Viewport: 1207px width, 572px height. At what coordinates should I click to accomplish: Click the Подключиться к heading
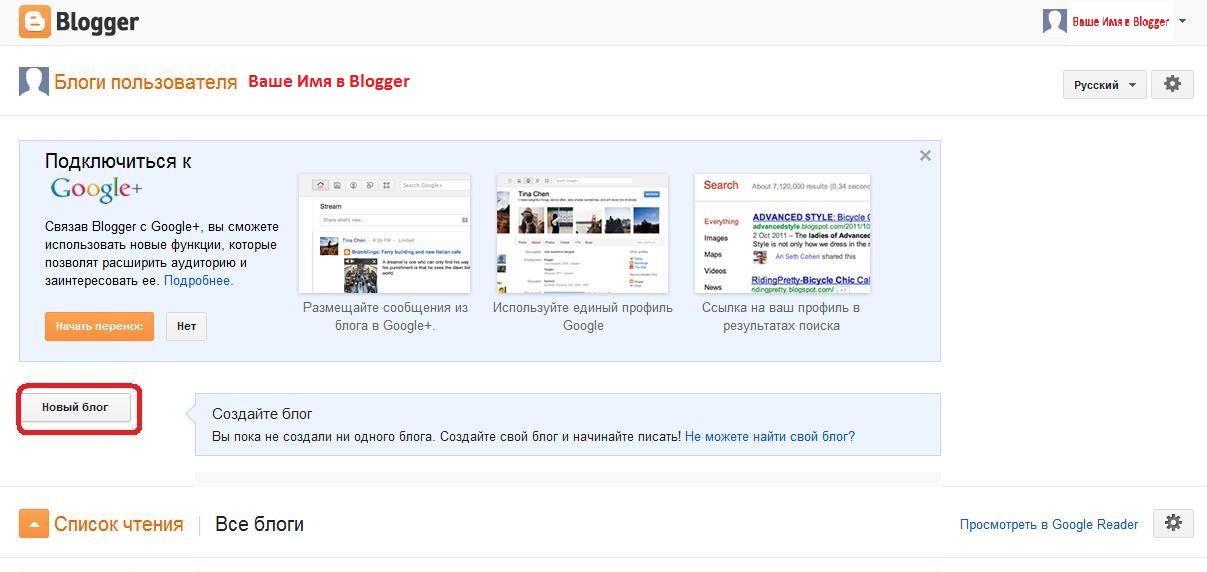tap(118, 161)
